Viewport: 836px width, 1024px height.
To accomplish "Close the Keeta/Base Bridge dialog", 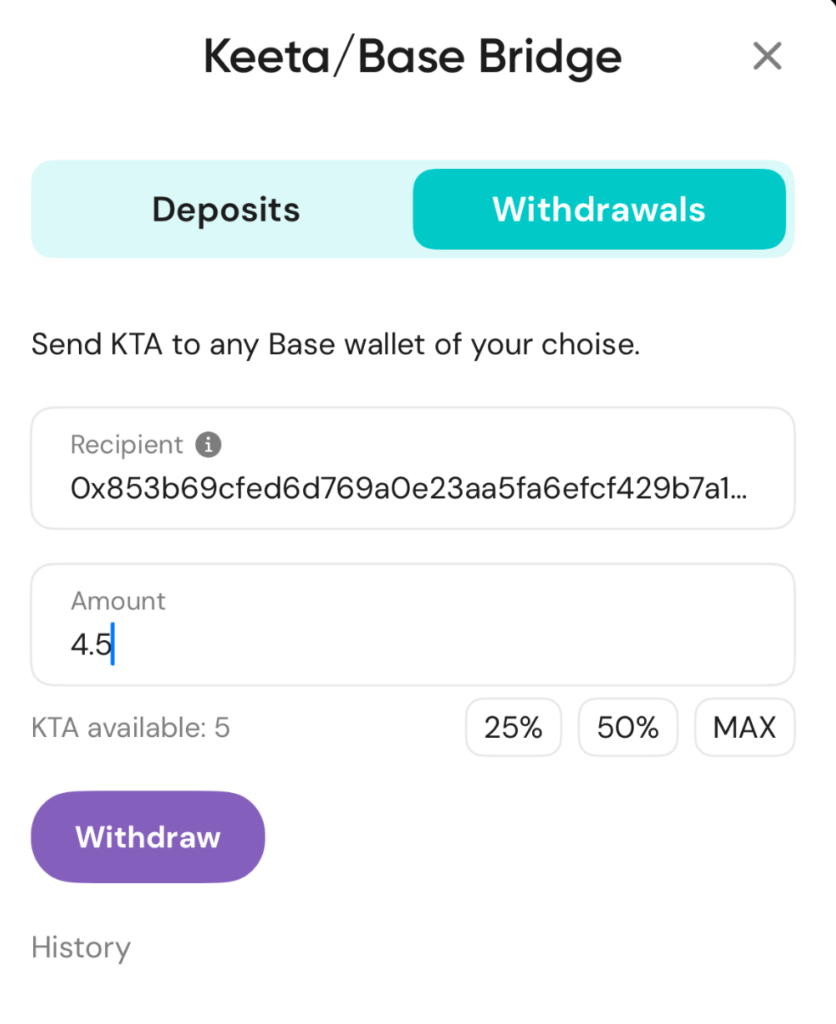I will 767,57.
